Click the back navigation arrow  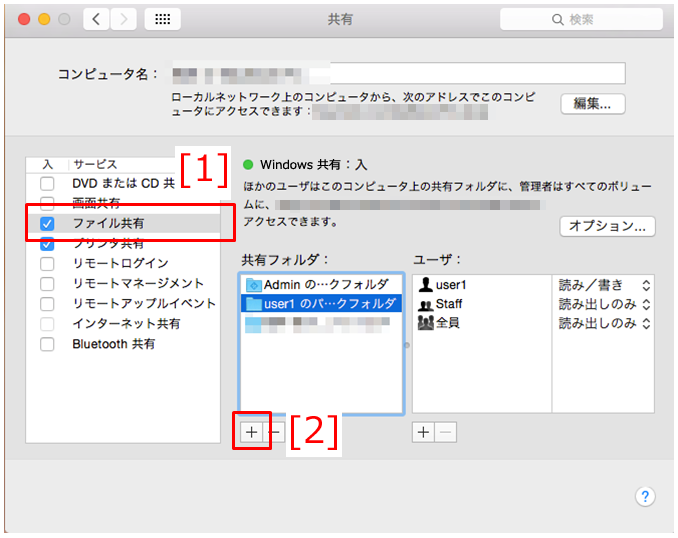tap(96, 19)
